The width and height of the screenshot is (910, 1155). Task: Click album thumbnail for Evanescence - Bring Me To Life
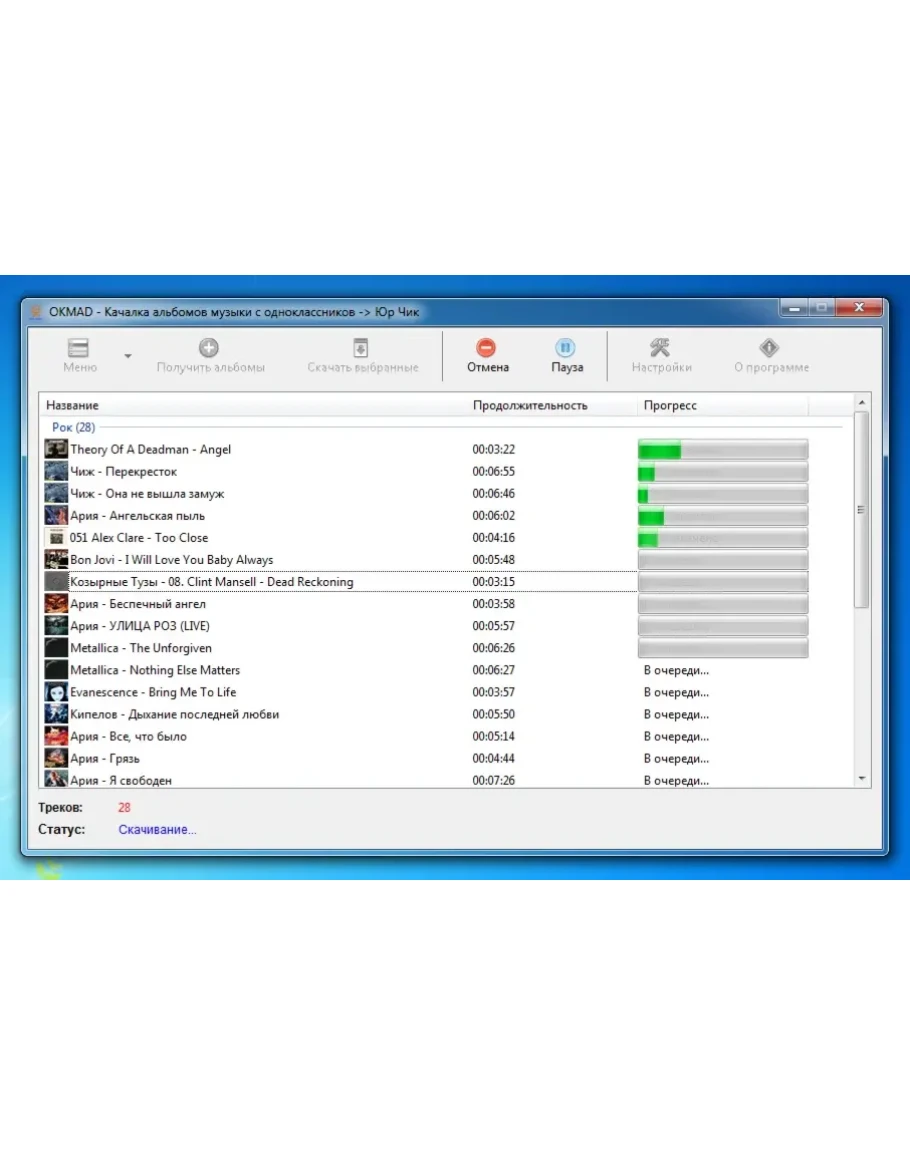pos(56,692)
